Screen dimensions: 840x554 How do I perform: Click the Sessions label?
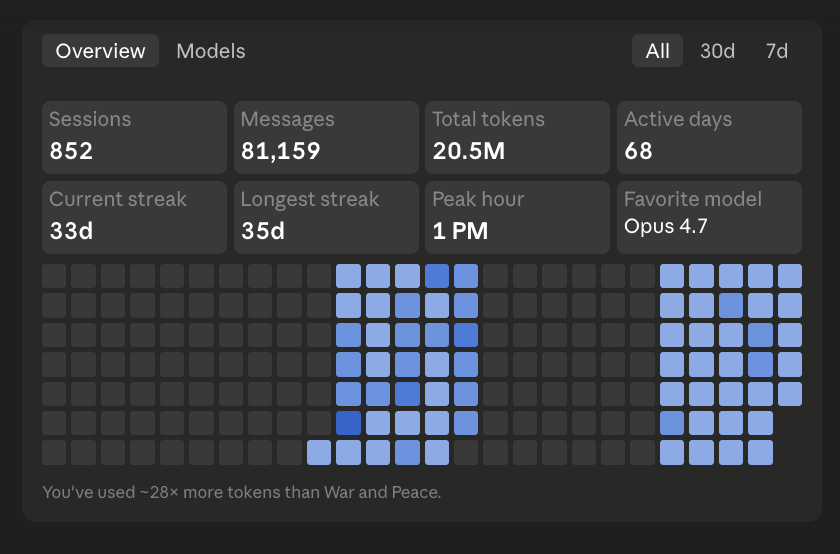tap(90, 119)
